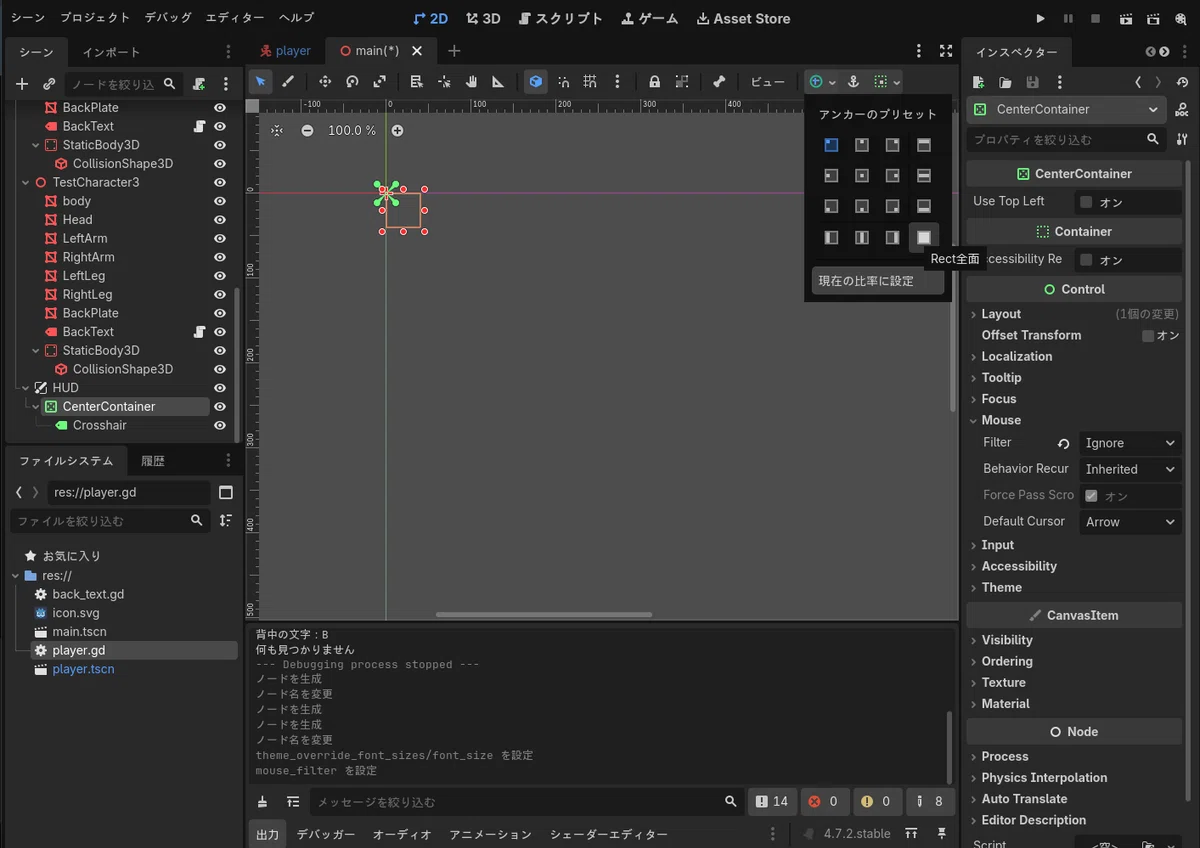Click the zoom in plus icon
Image resolution: width=1200 pixels, height=848 pixels.
pyautogui.click(x=397, y=130)
